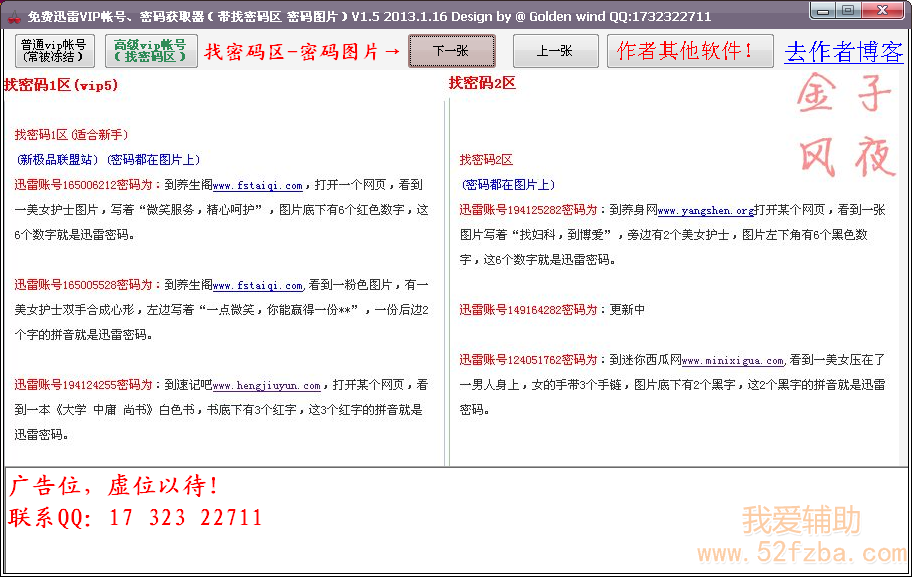This screenshot has height=577, width=912.
Task: Minimize the window
Action: pyautogui.click(x=822, y=10)
